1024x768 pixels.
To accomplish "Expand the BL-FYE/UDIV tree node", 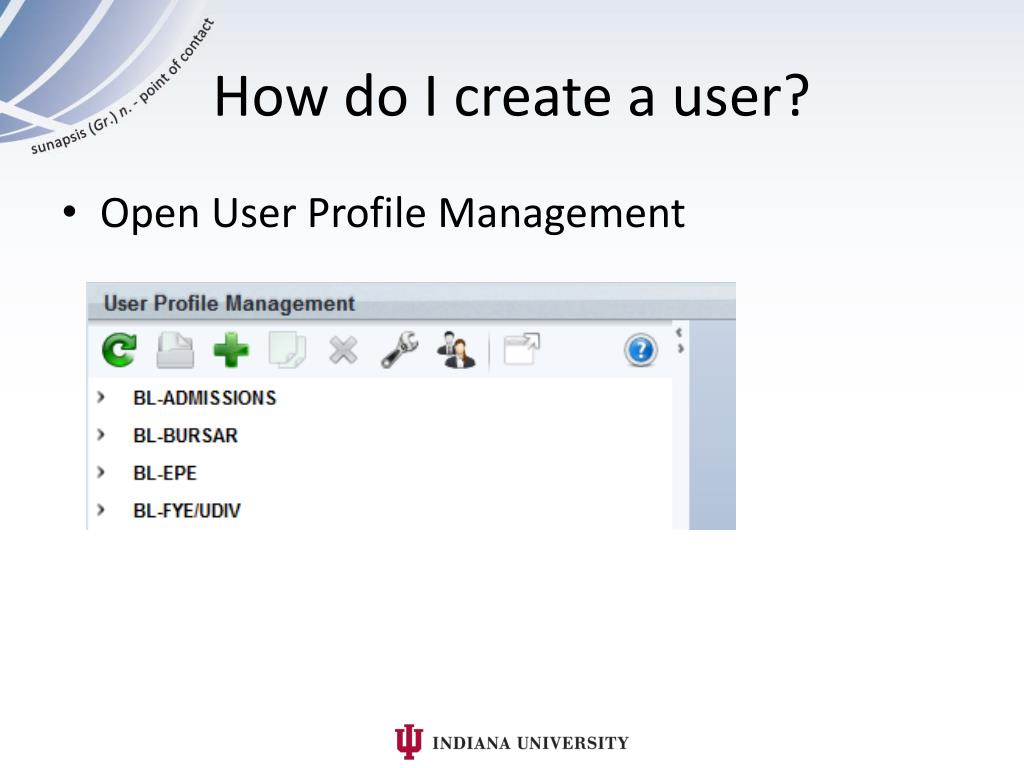I will [x=101, y=509].
